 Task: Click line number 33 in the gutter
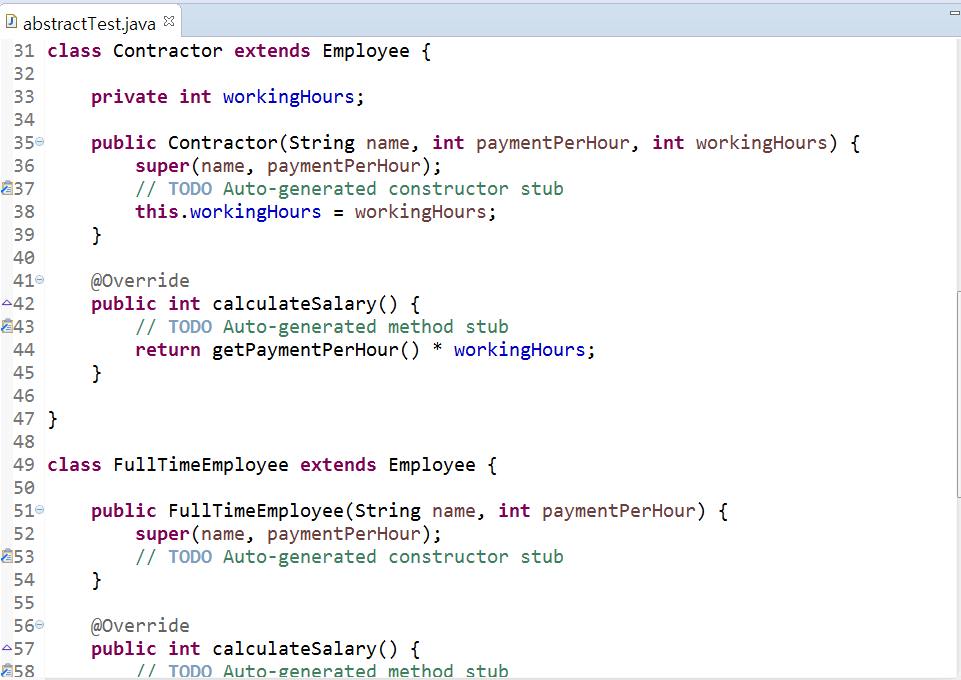click(24, 97)
